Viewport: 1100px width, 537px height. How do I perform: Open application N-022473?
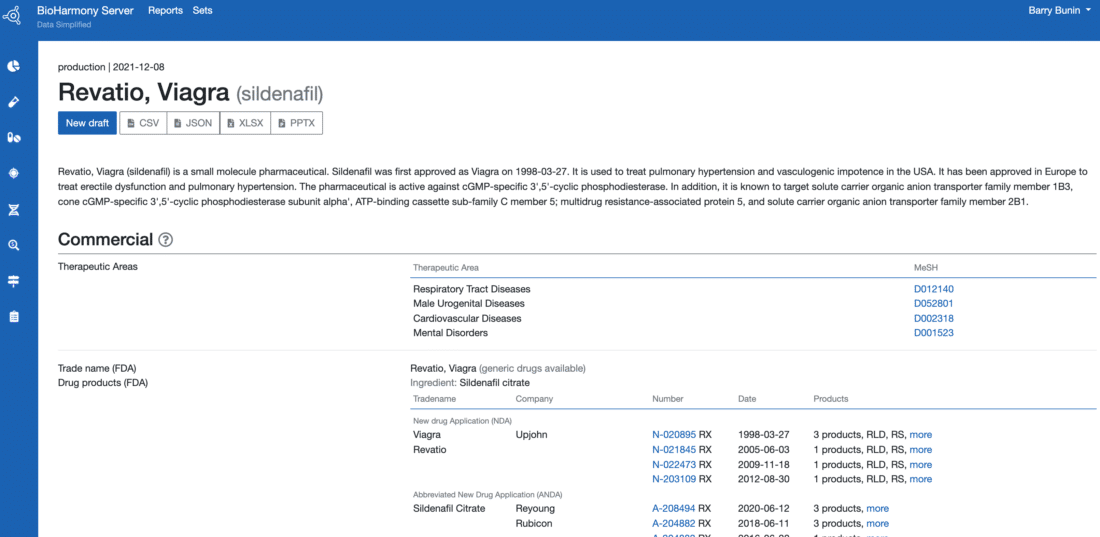[x=673, y=465]
